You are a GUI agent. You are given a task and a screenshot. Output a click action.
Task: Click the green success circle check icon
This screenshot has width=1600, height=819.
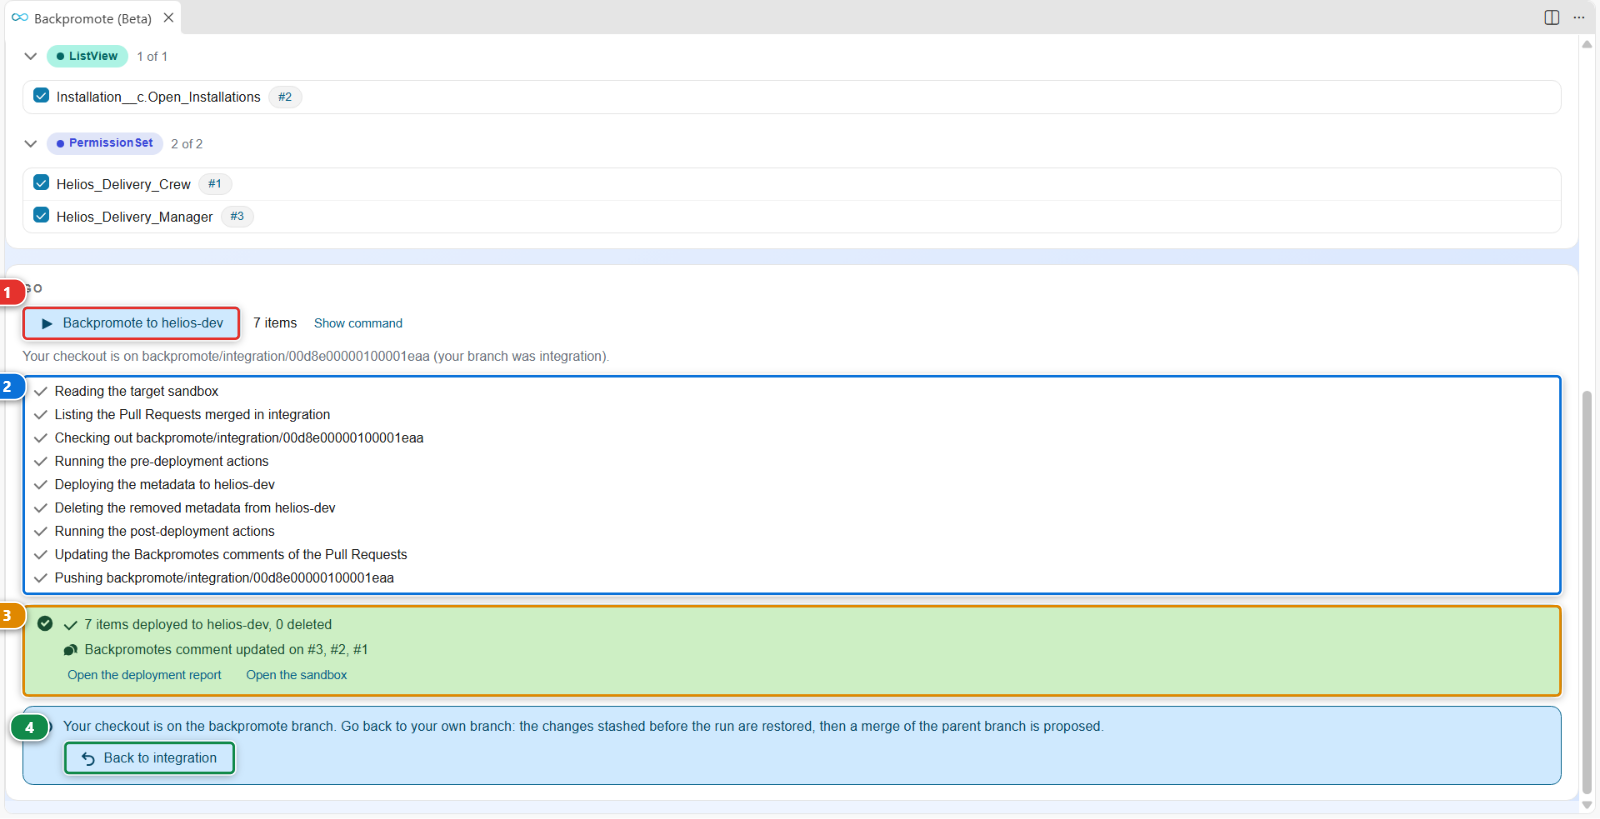[x=45, y=623]
